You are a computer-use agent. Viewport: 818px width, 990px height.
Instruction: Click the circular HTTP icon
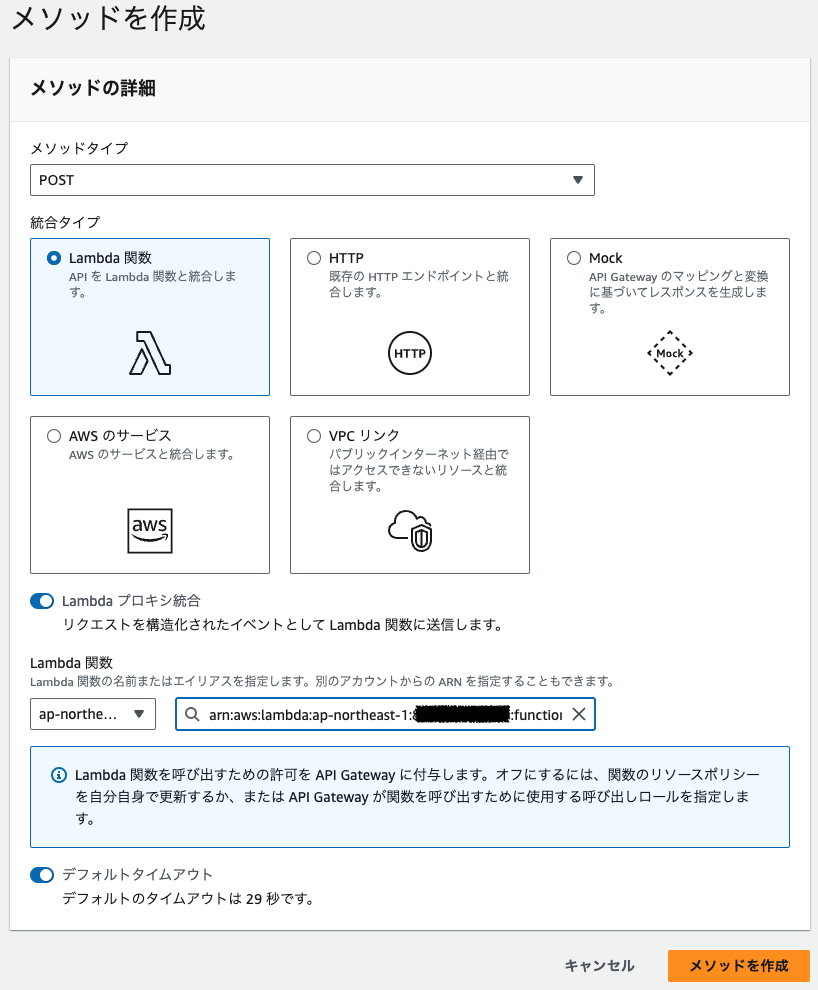(410, 353)
